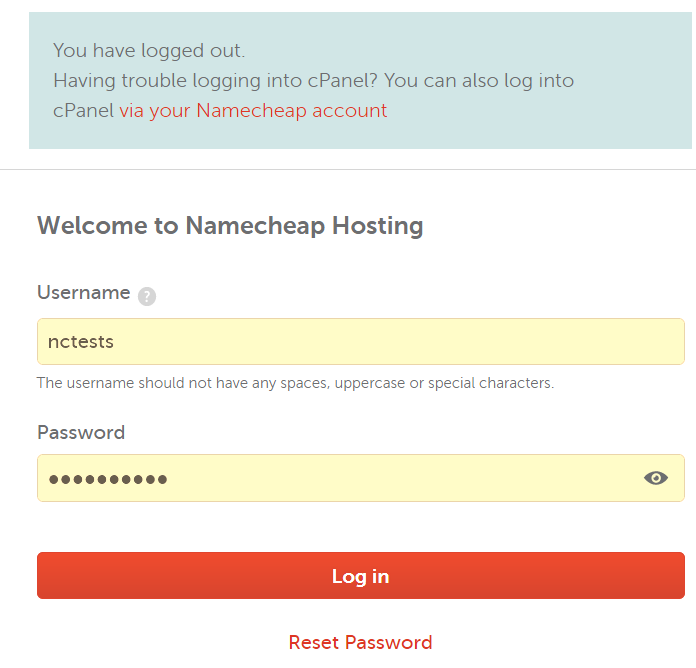696x668 pixels.
Task: Click the Username field label
Action: 83,292
